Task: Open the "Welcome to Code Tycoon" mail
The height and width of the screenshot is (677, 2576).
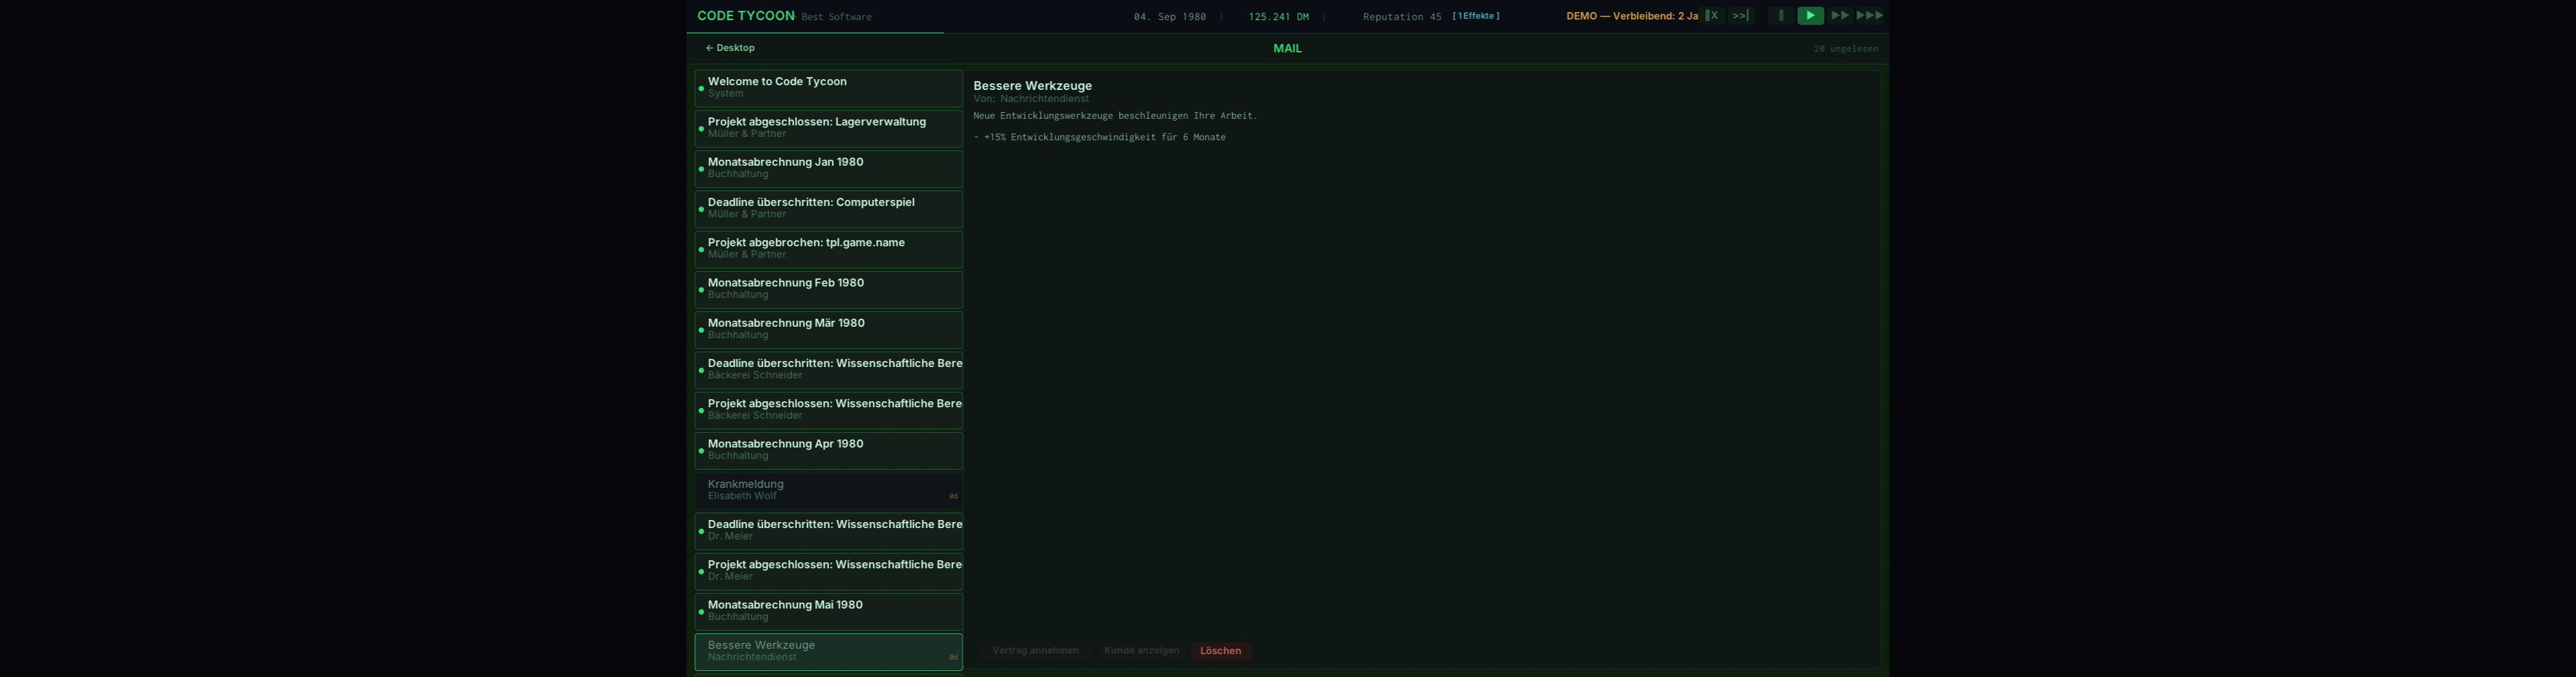Action: tap(828, 88)
